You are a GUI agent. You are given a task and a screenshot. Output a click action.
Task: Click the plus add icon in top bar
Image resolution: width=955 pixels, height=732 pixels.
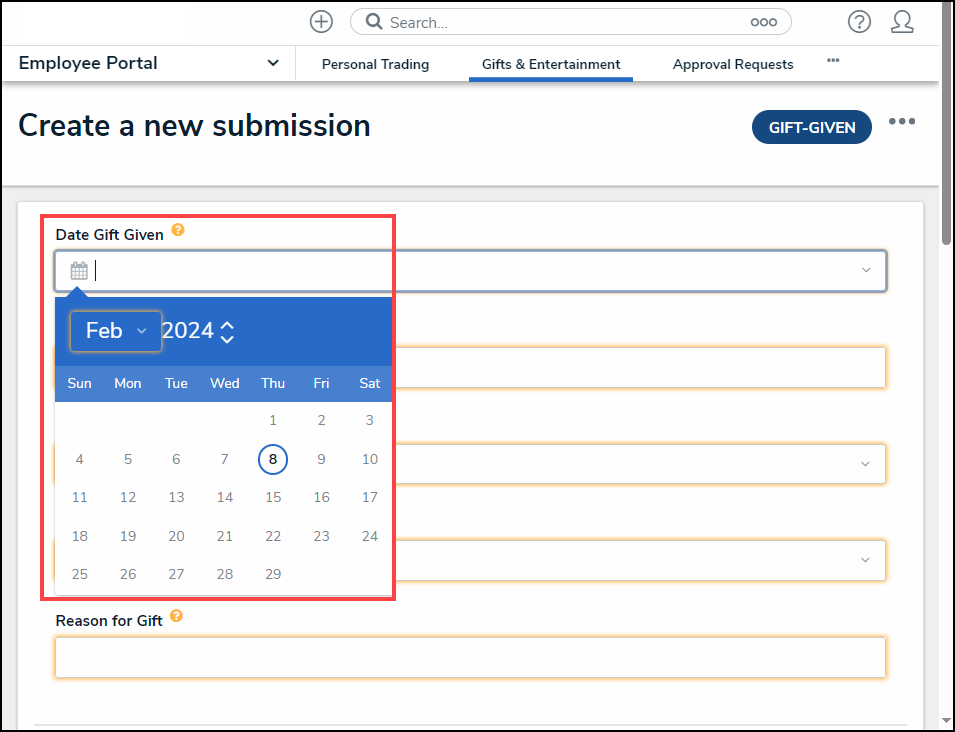(x=320, y=22)
